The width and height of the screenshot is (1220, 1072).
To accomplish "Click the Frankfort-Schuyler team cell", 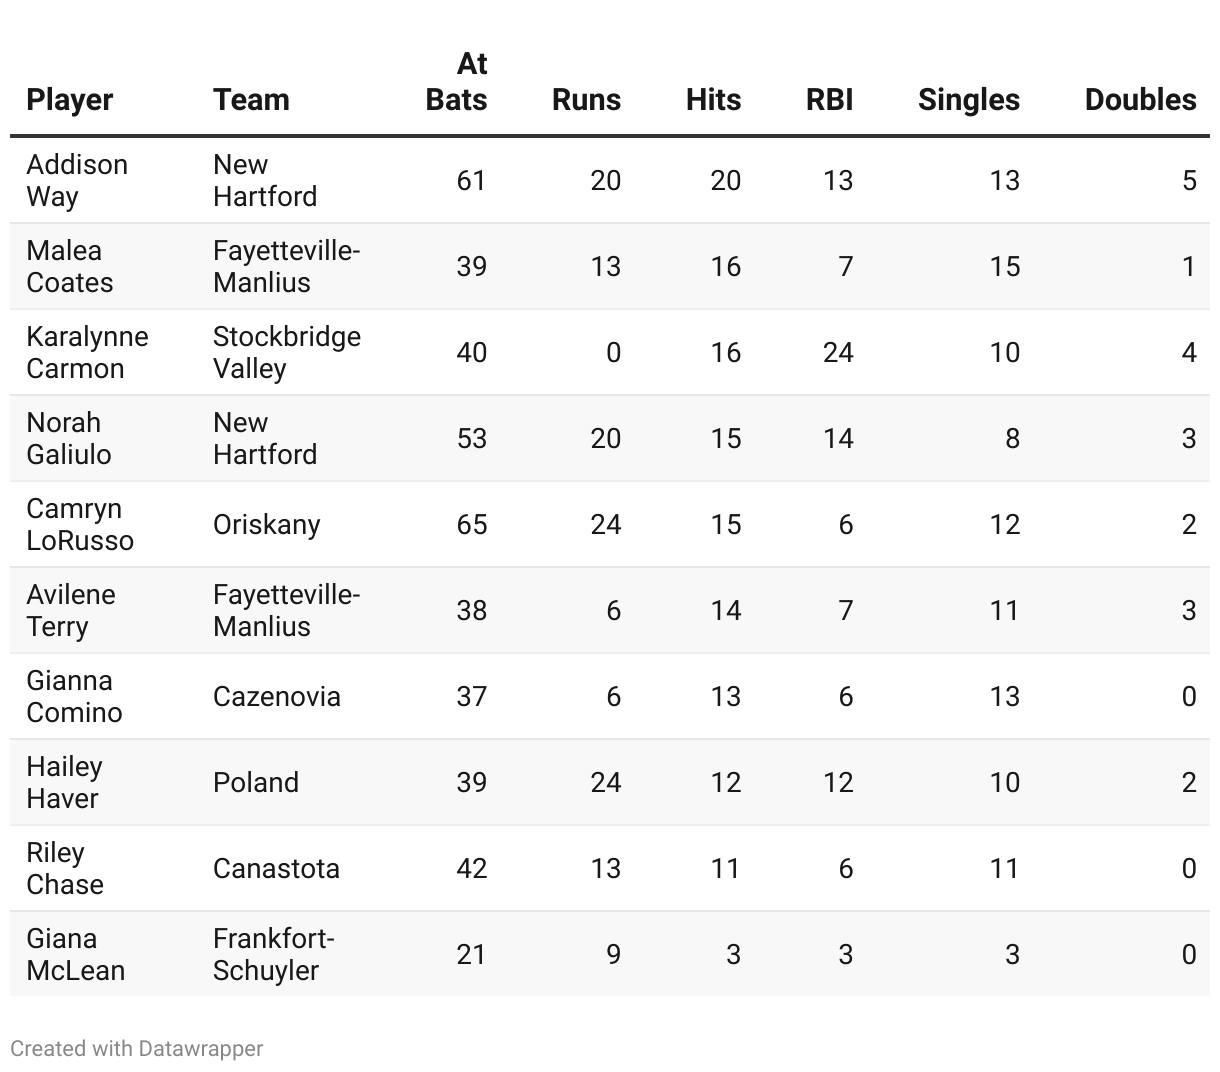I will [x=273, y=954].
